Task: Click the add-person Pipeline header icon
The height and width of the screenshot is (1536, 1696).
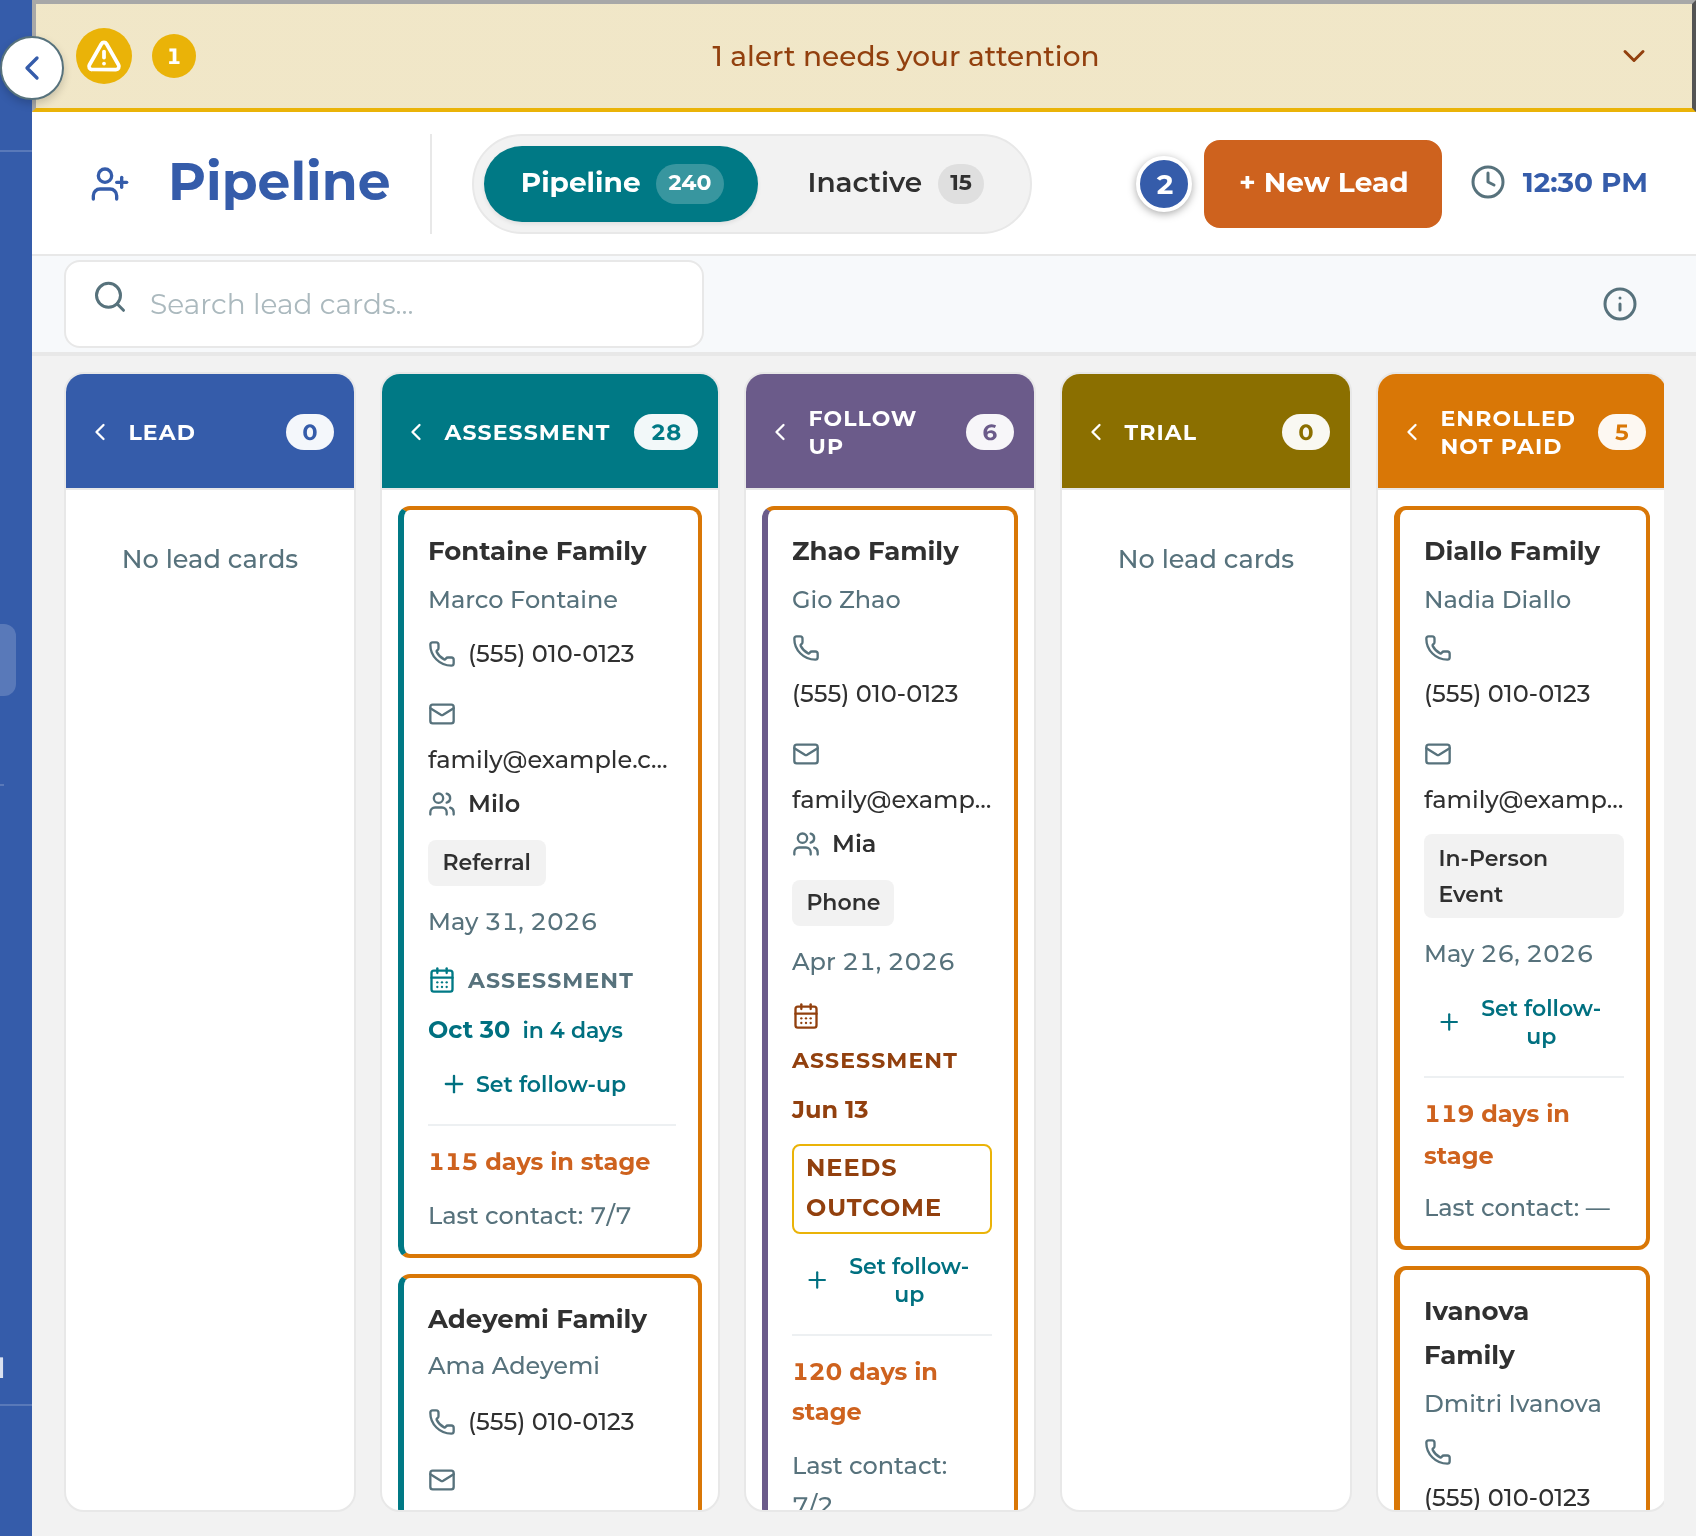Action: 110,183
